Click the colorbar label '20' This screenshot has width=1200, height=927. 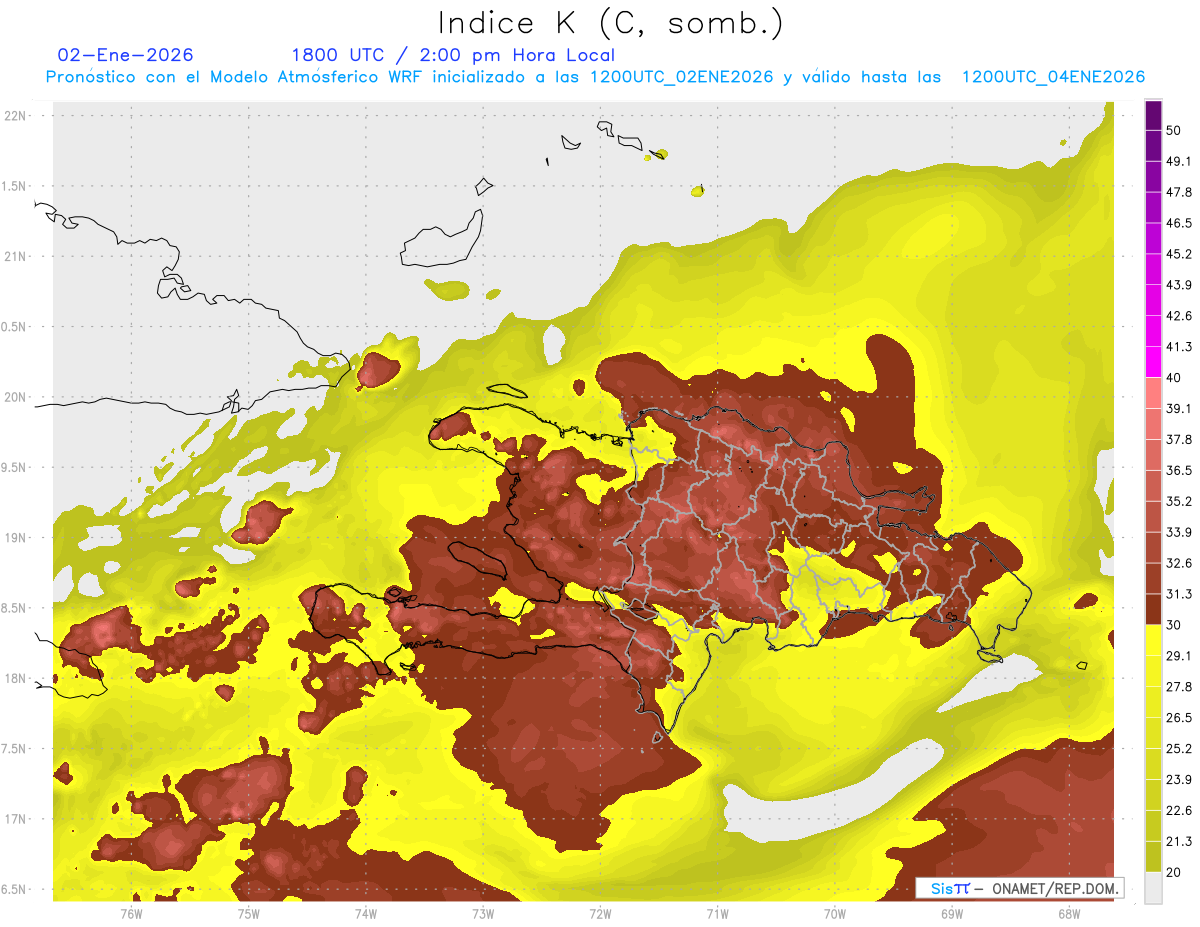pyautogui.click(x=1174, y=871)
